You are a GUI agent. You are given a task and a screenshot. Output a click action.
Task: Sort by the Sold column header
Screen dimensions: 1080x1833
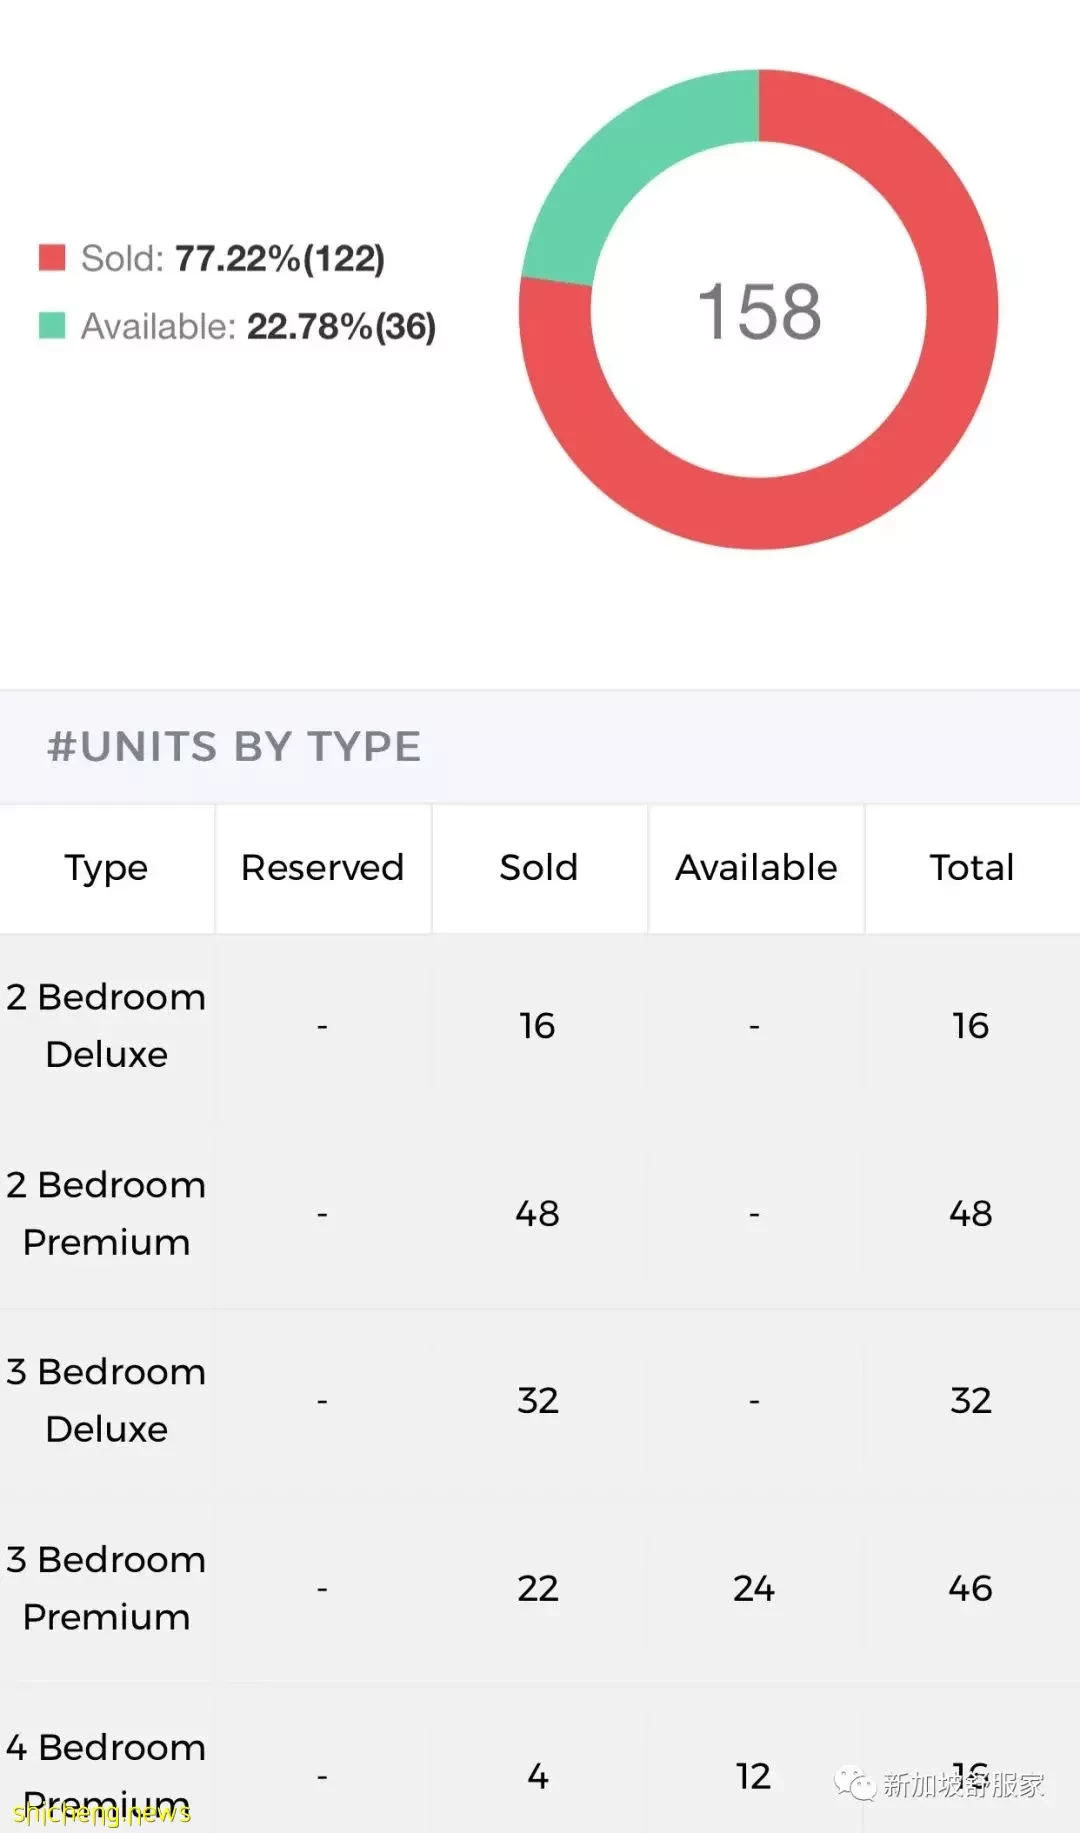click(539, 868)
